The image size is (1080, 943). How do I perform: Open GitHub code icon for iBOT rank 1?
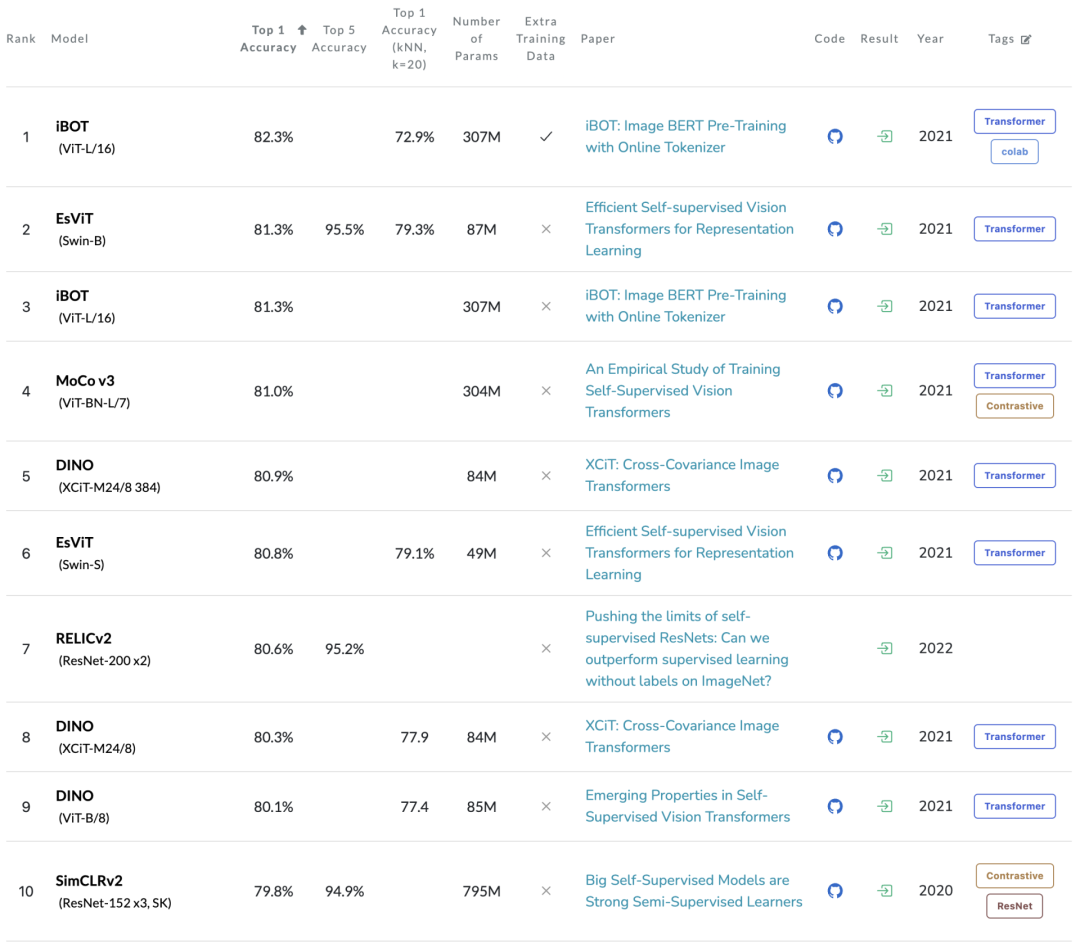[x=835, y=136]
